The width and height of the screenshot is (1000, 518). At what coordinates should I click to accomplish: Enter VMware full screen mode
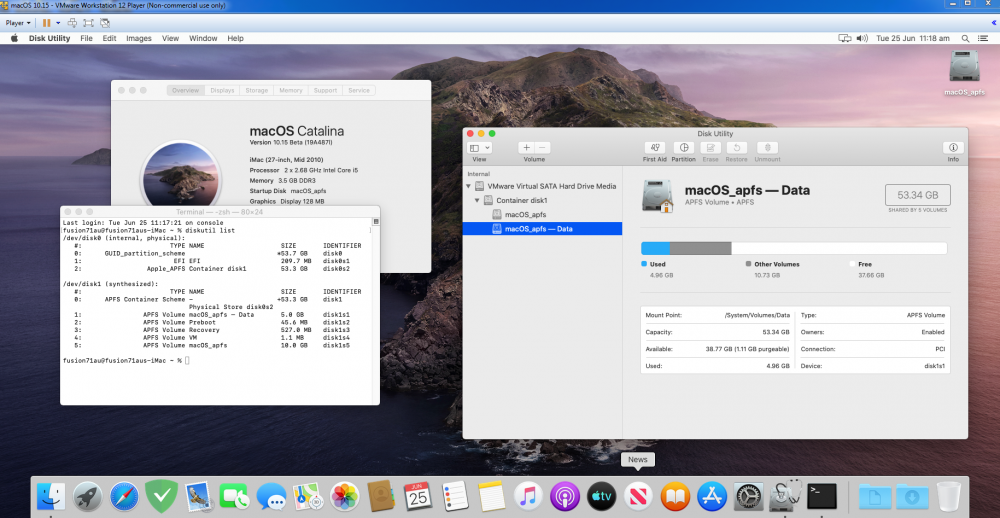coord(89,23)
